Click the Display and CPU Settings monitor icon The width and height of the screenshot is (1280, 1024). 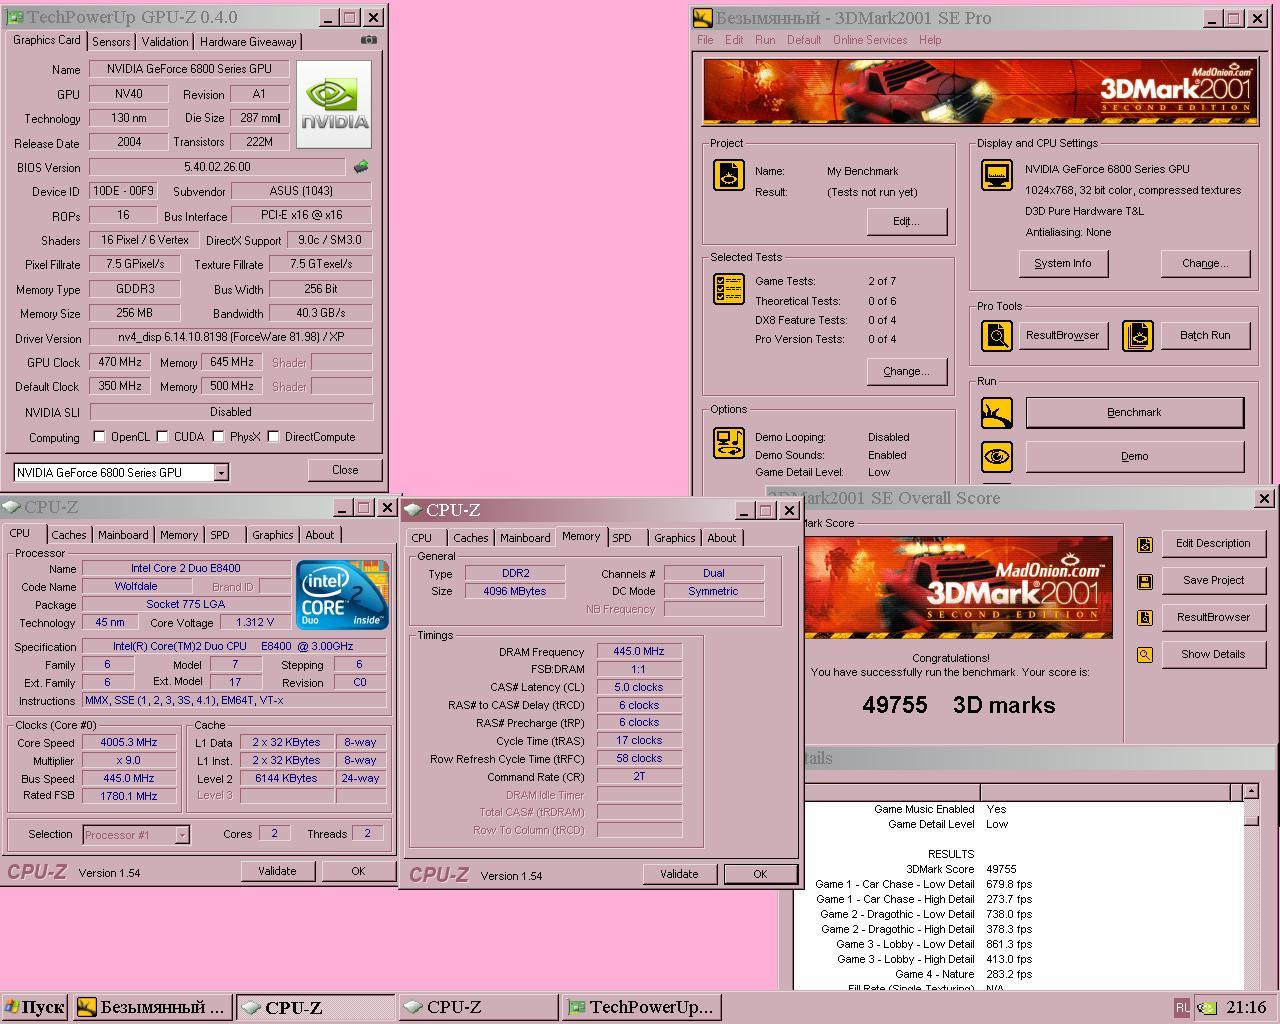(x=996, y=174)
